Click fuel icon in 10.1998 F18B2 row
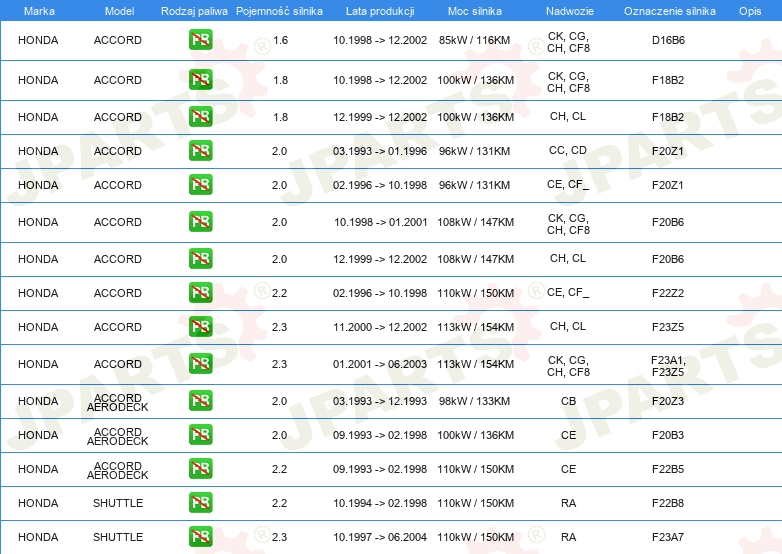 click(x=200, y=80)
